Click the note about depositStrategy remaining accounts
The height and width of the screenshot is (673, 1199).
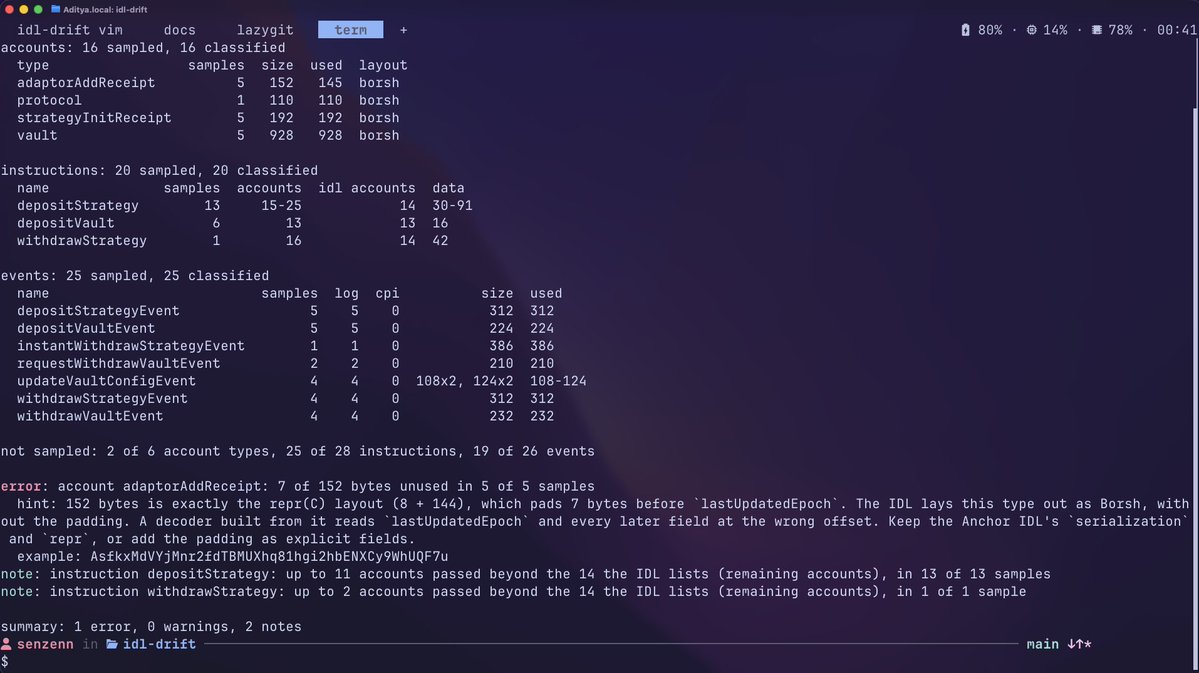pyautogui.click(x=525, y=574)
